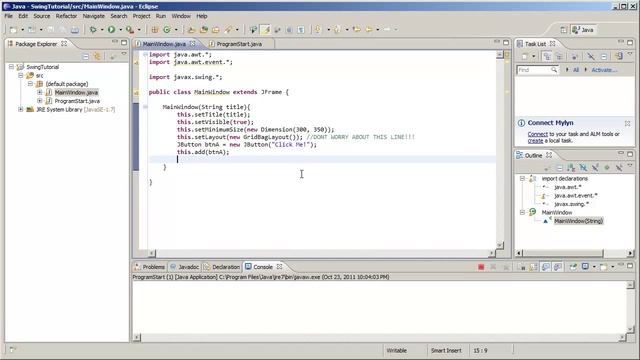Screen dimensions: 640x360
Task: Click the Open Perspective icon
Action: 564,30
